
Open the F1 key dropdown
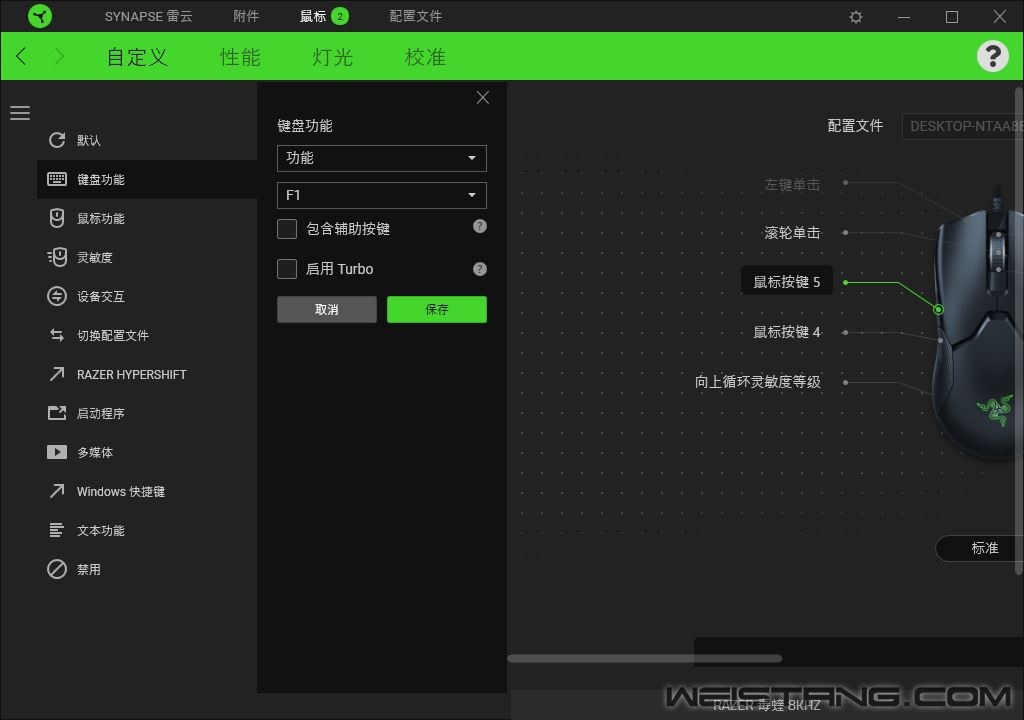coord(381,195)
